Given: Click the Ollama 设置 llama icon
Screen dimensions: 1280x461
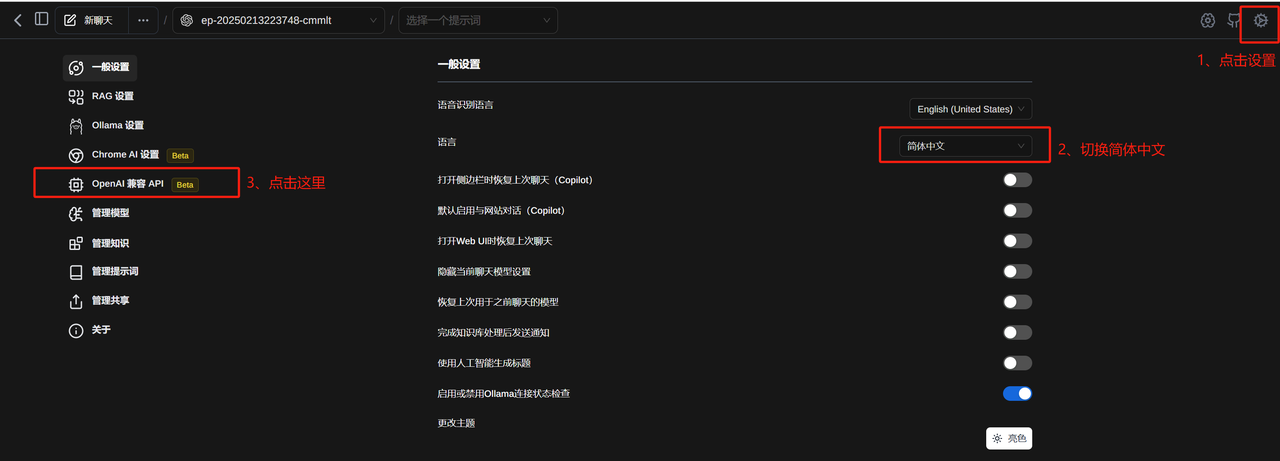Looking at the screenshot, I should click(x=76, y=126).
